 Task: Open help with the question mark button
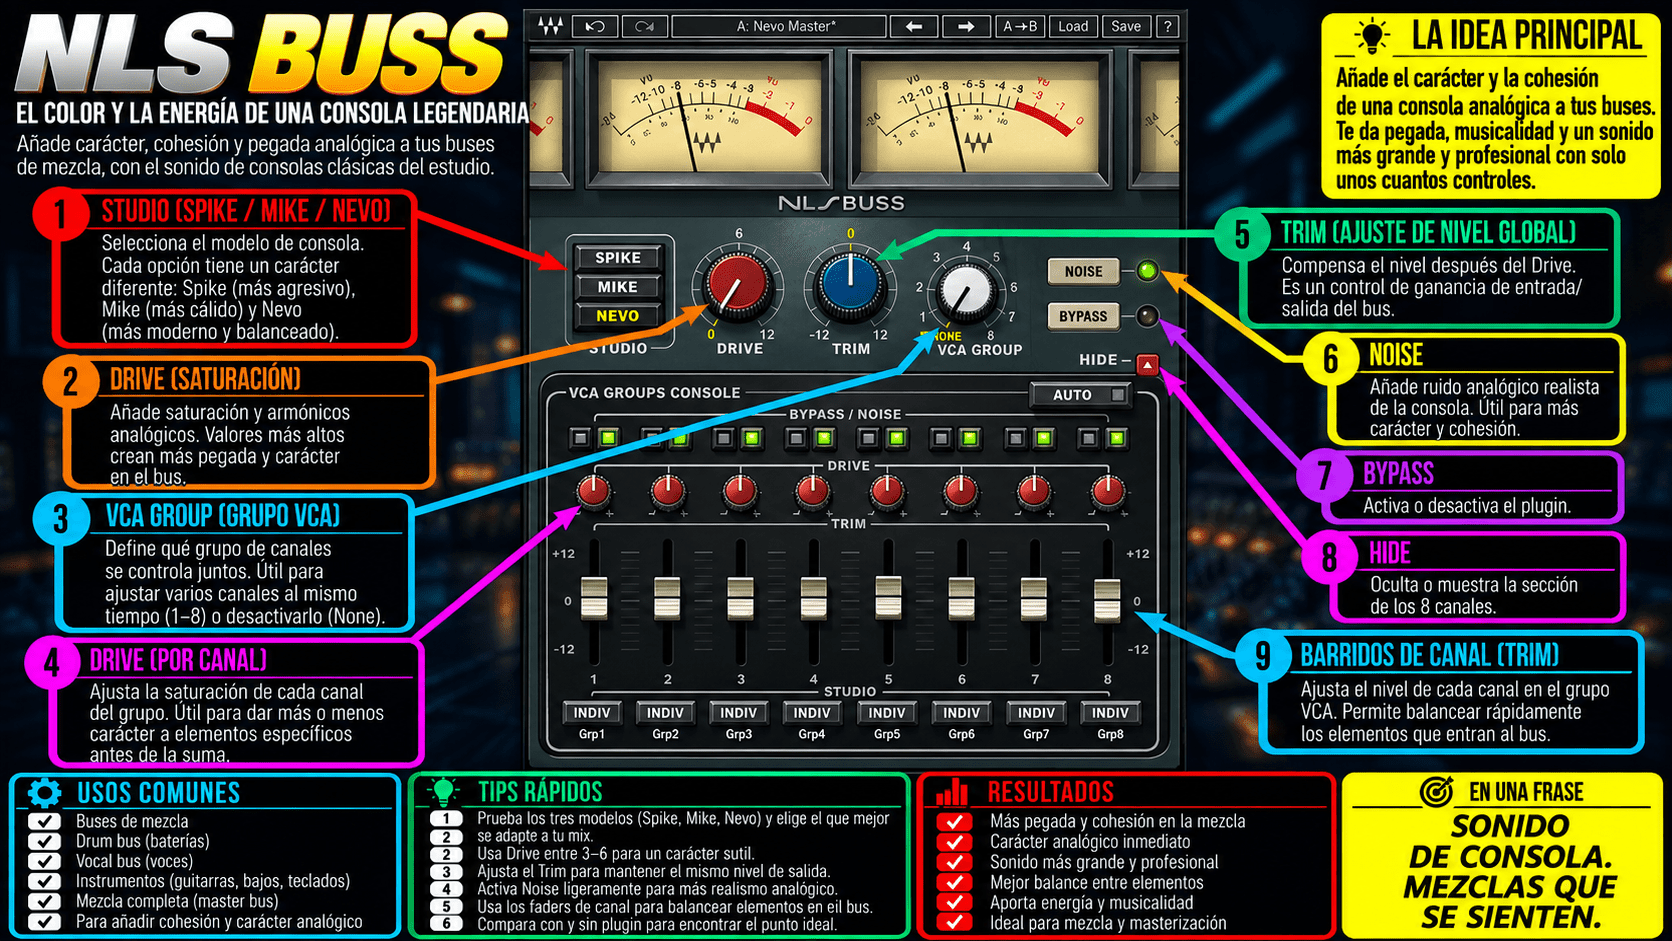pos(1167,27)
